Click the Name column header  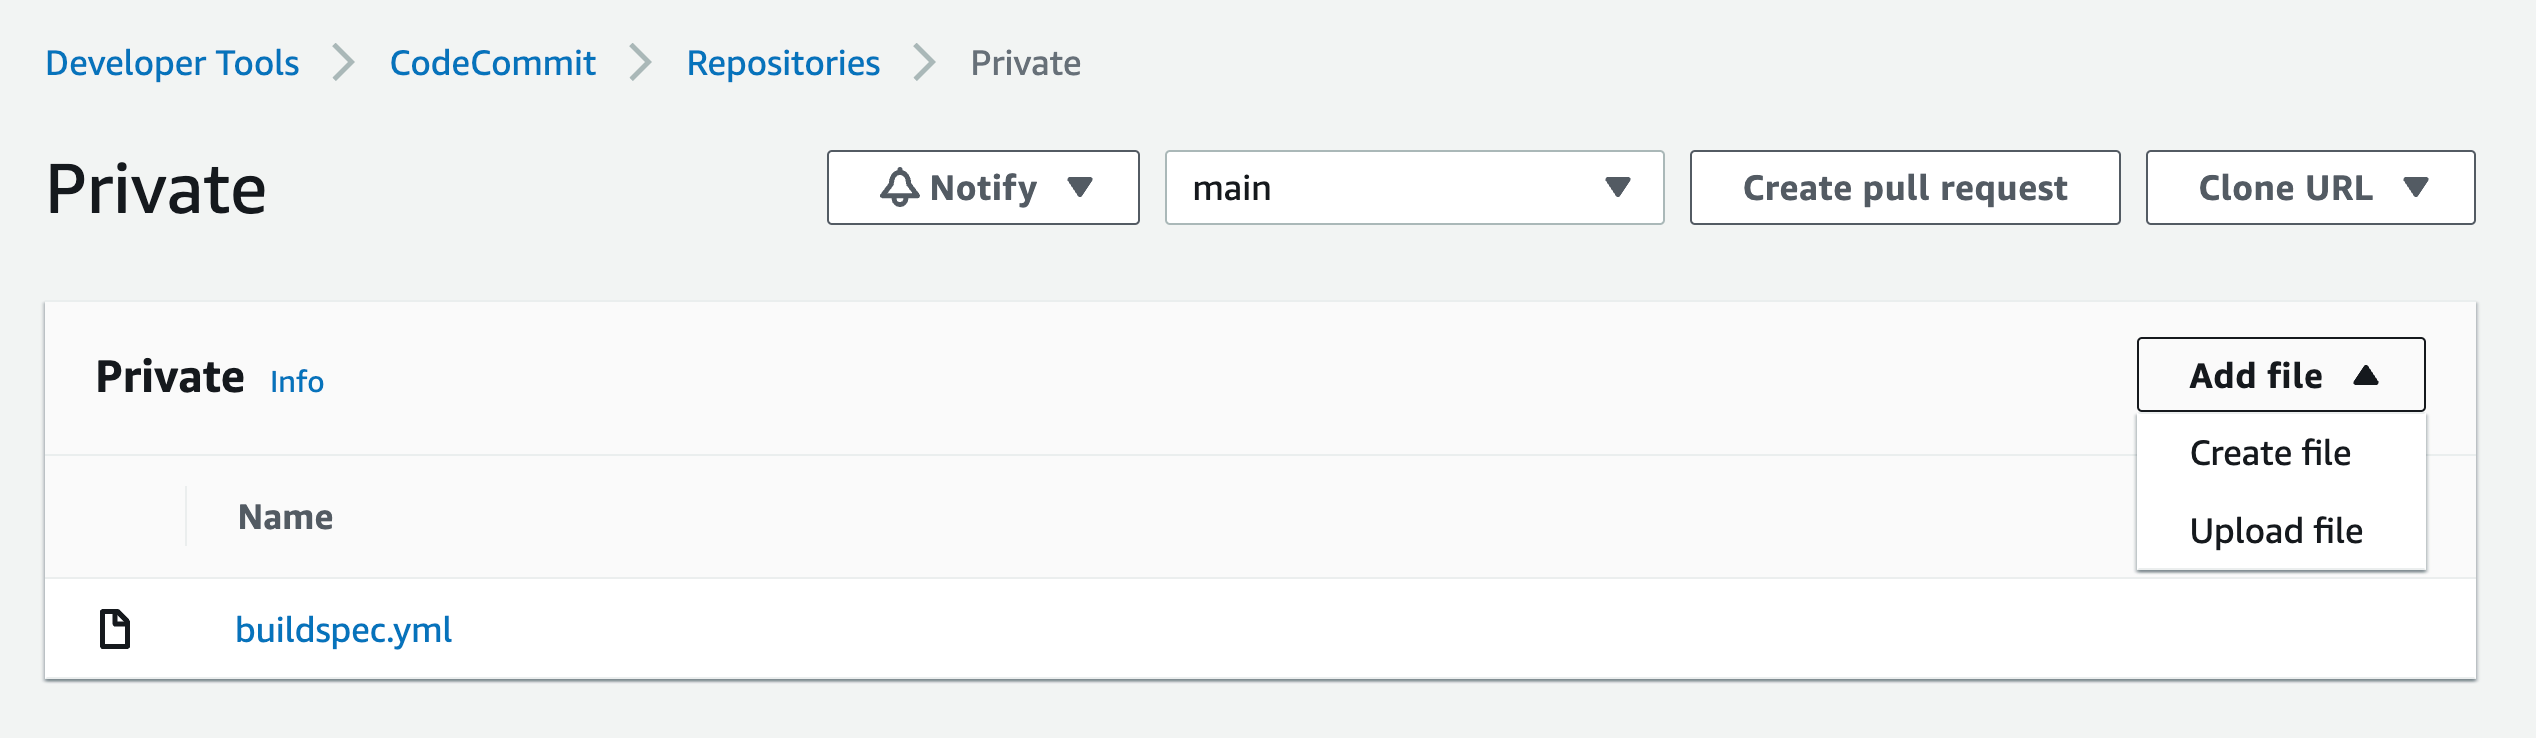285,517
